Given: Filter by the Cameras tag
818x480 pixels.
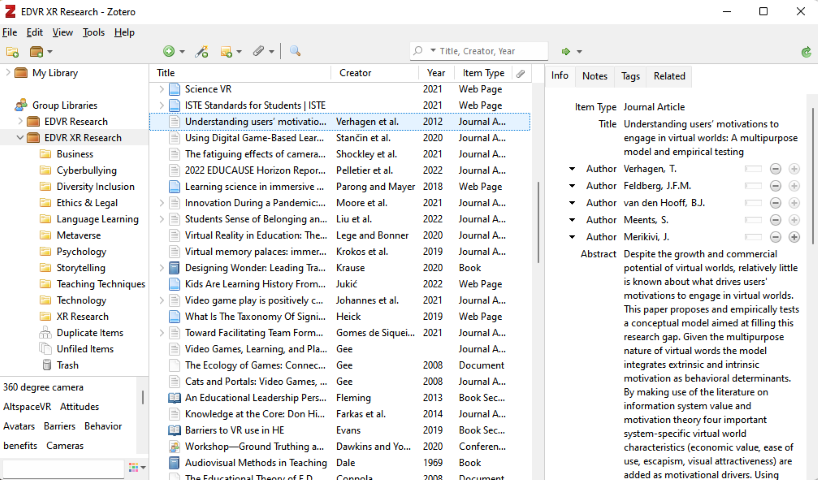Looking at the screenshot, I should [x=65, y=446].
